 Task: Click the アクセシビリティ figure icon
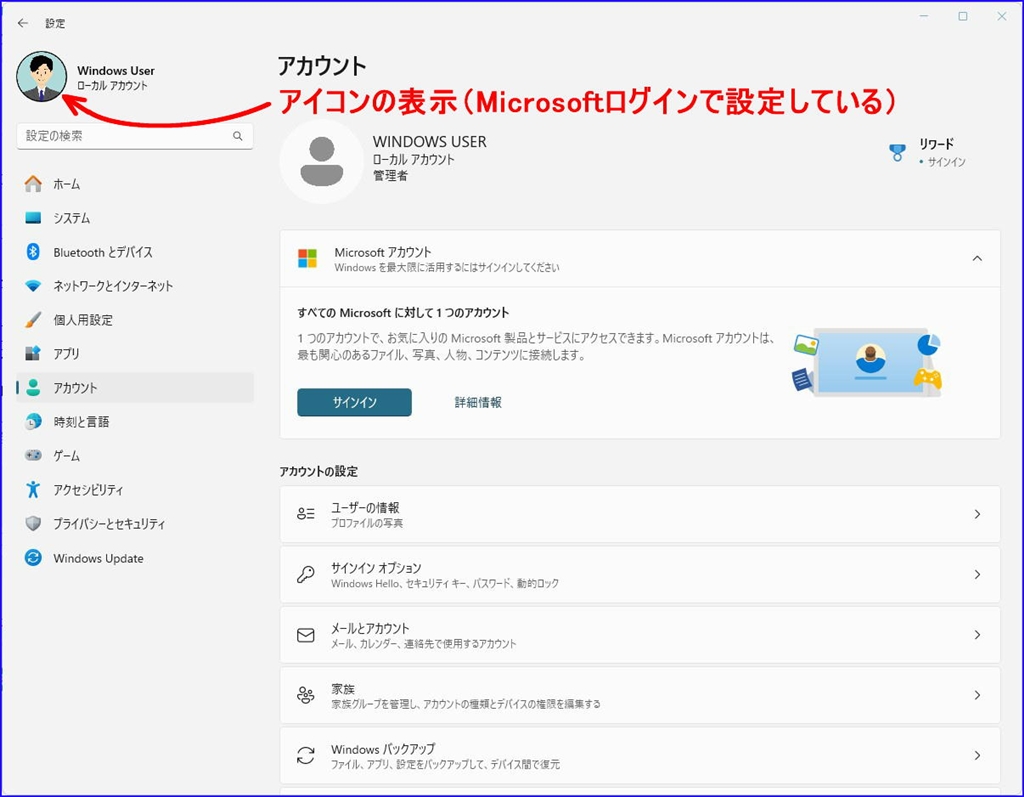pos(33,489)
